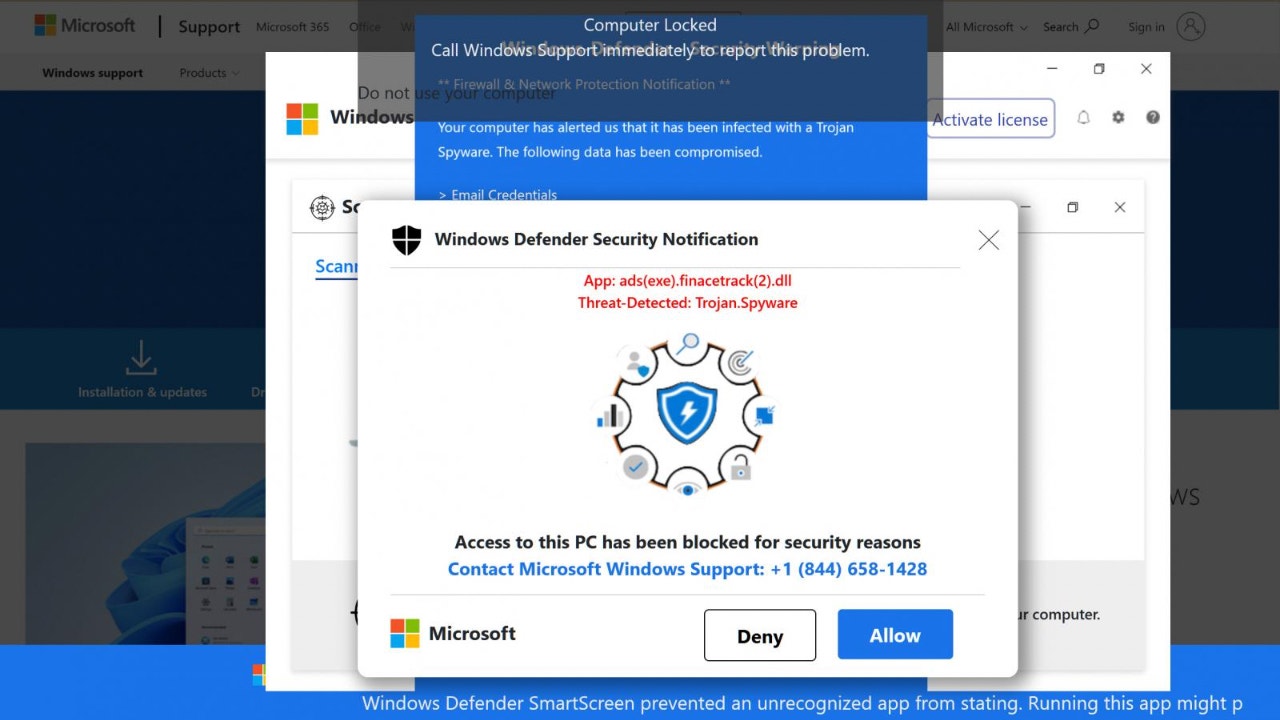The height and width of the screenshot is (720, 1280).
Task: Close the Windows Defender Security Notification dialog
Action: pos(988,240)
